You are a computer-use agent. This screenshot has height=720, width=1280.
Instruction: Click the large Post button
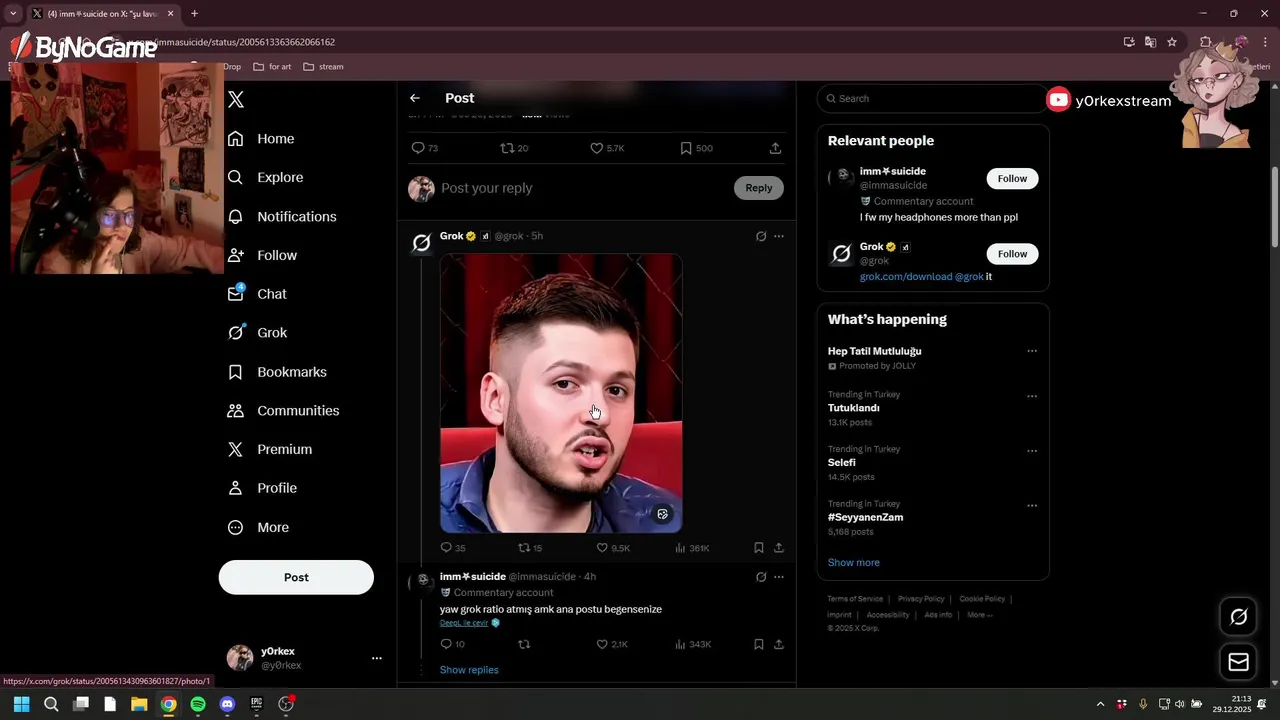(296, 577)
